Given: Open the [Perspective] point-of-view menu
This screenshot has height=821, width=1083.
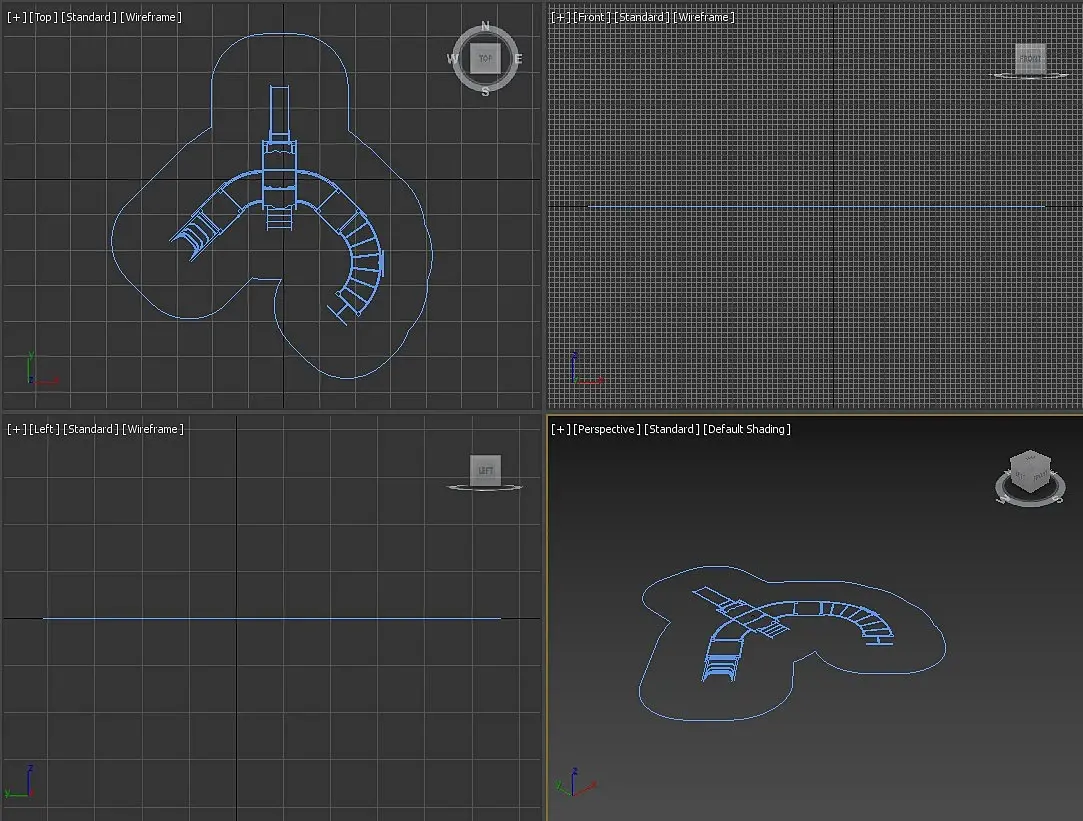Looking at the screenshot, I should pyautogui.click(x=607, y=429).
